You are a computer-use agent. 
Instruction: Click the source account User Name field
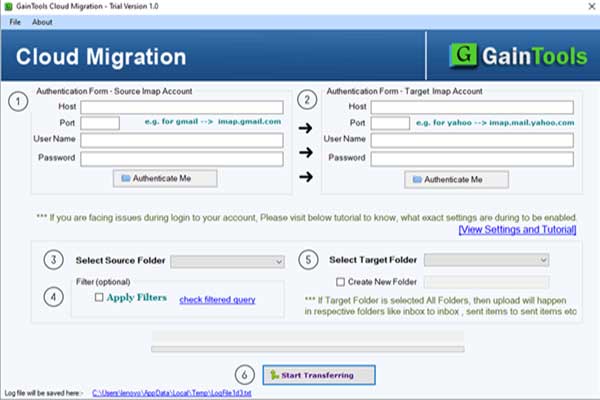[182, 140]
